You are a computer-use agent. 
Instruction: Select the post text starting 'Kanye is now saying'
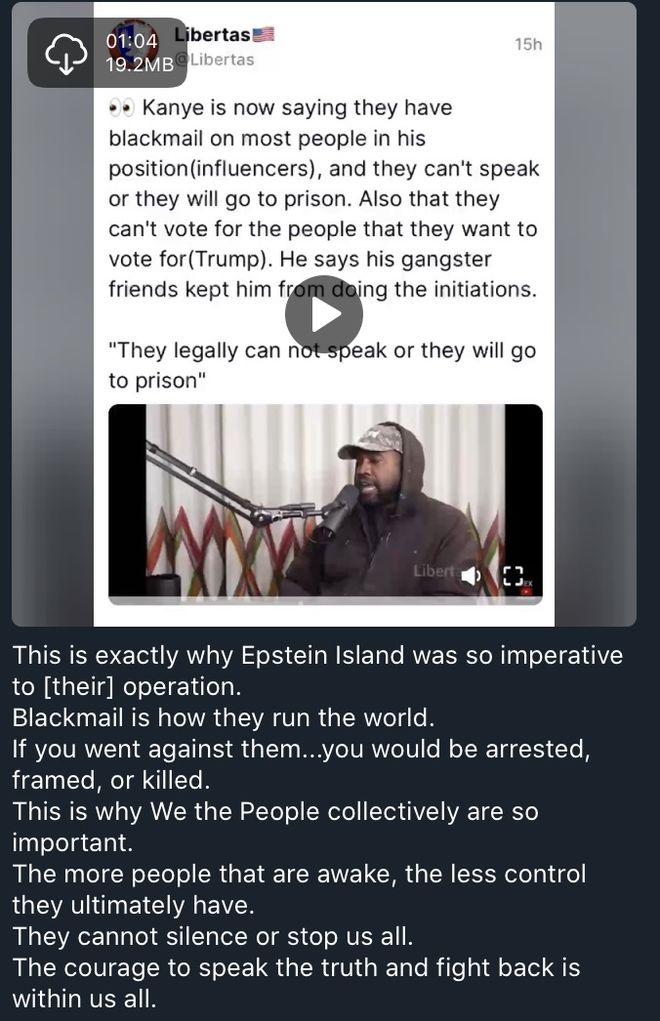[x=323, y=199]
